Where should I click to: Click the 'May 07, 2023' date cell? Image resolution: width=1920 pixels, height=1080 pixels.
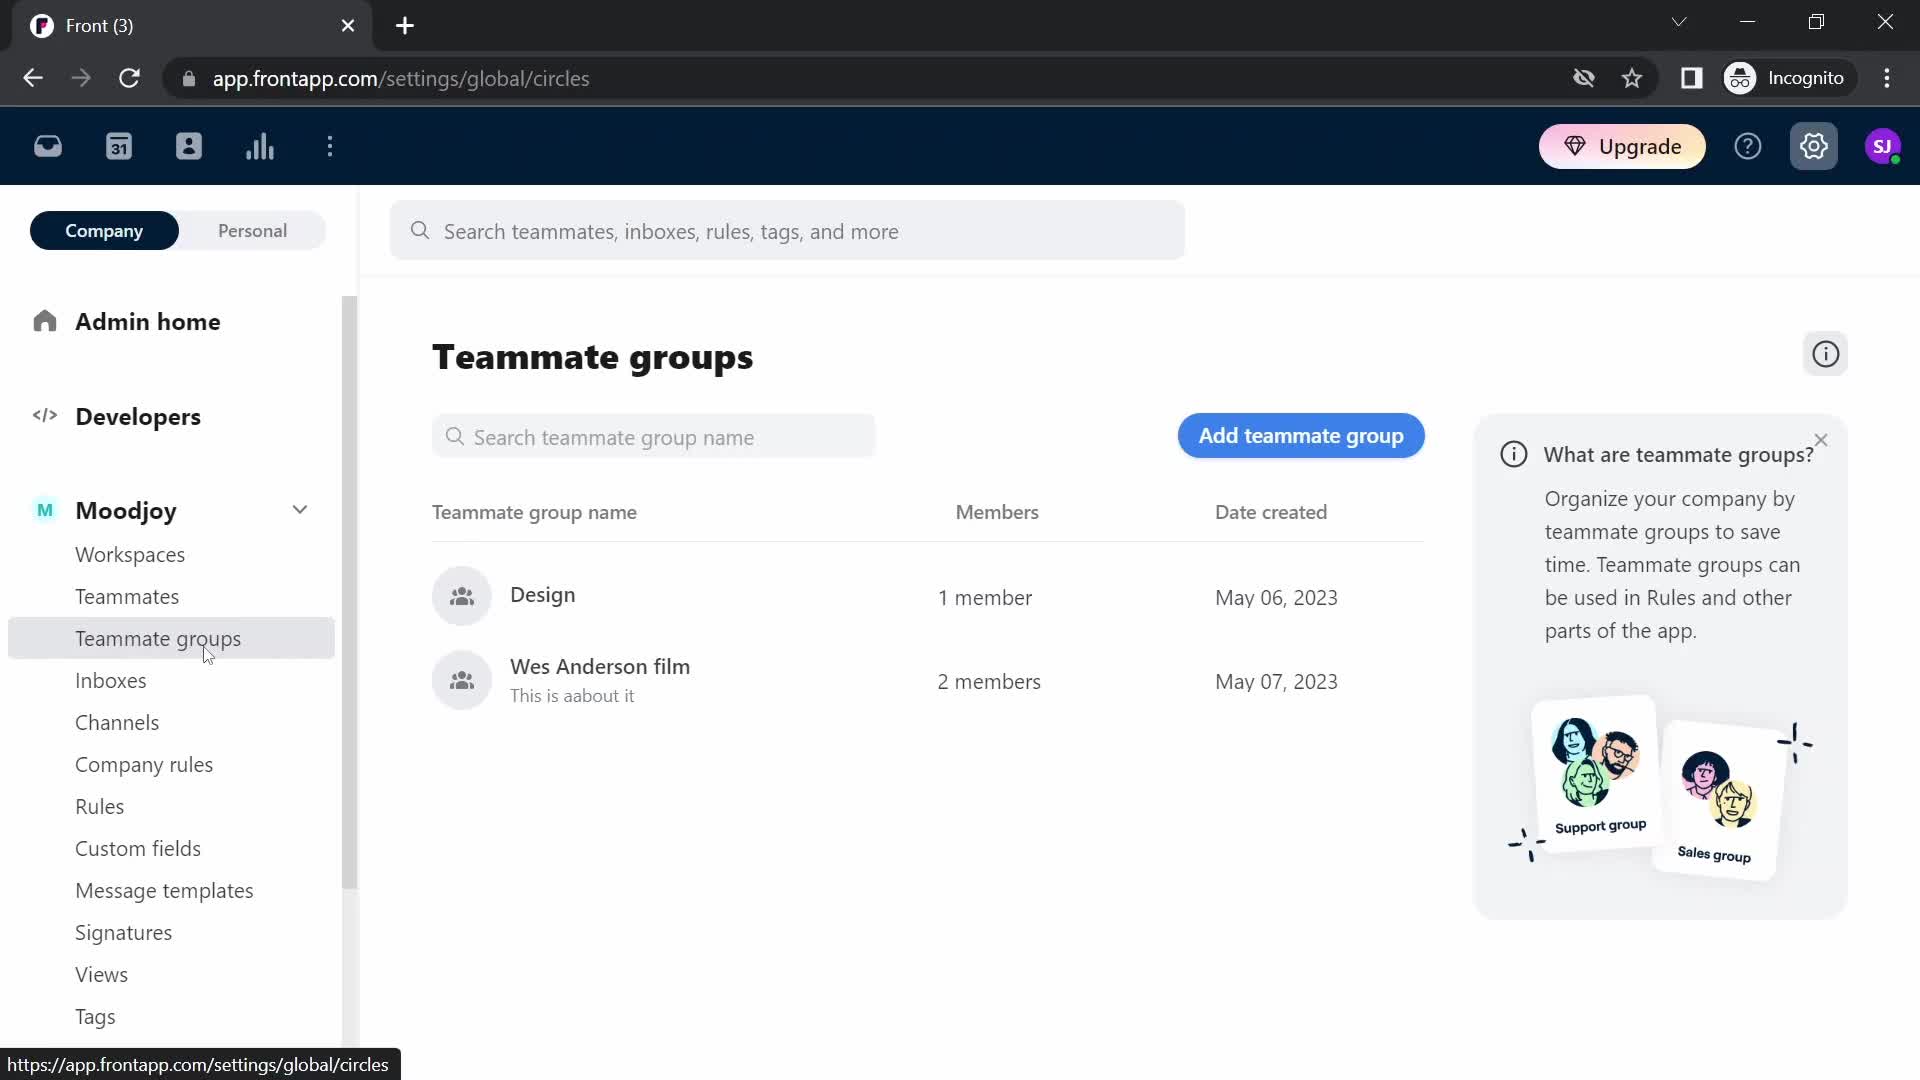(1276, 682)
